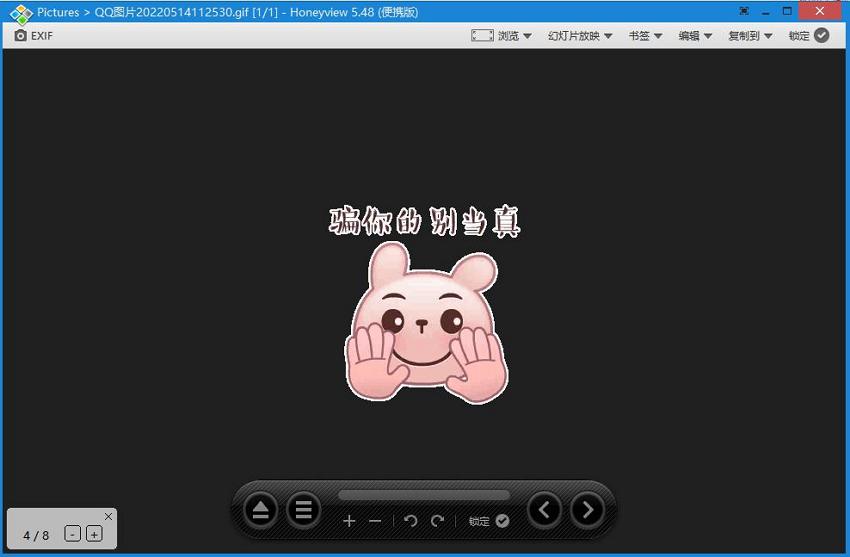Go to next image arrow
The height and width of the screenshot is (557, 850).
click(587, 511)
